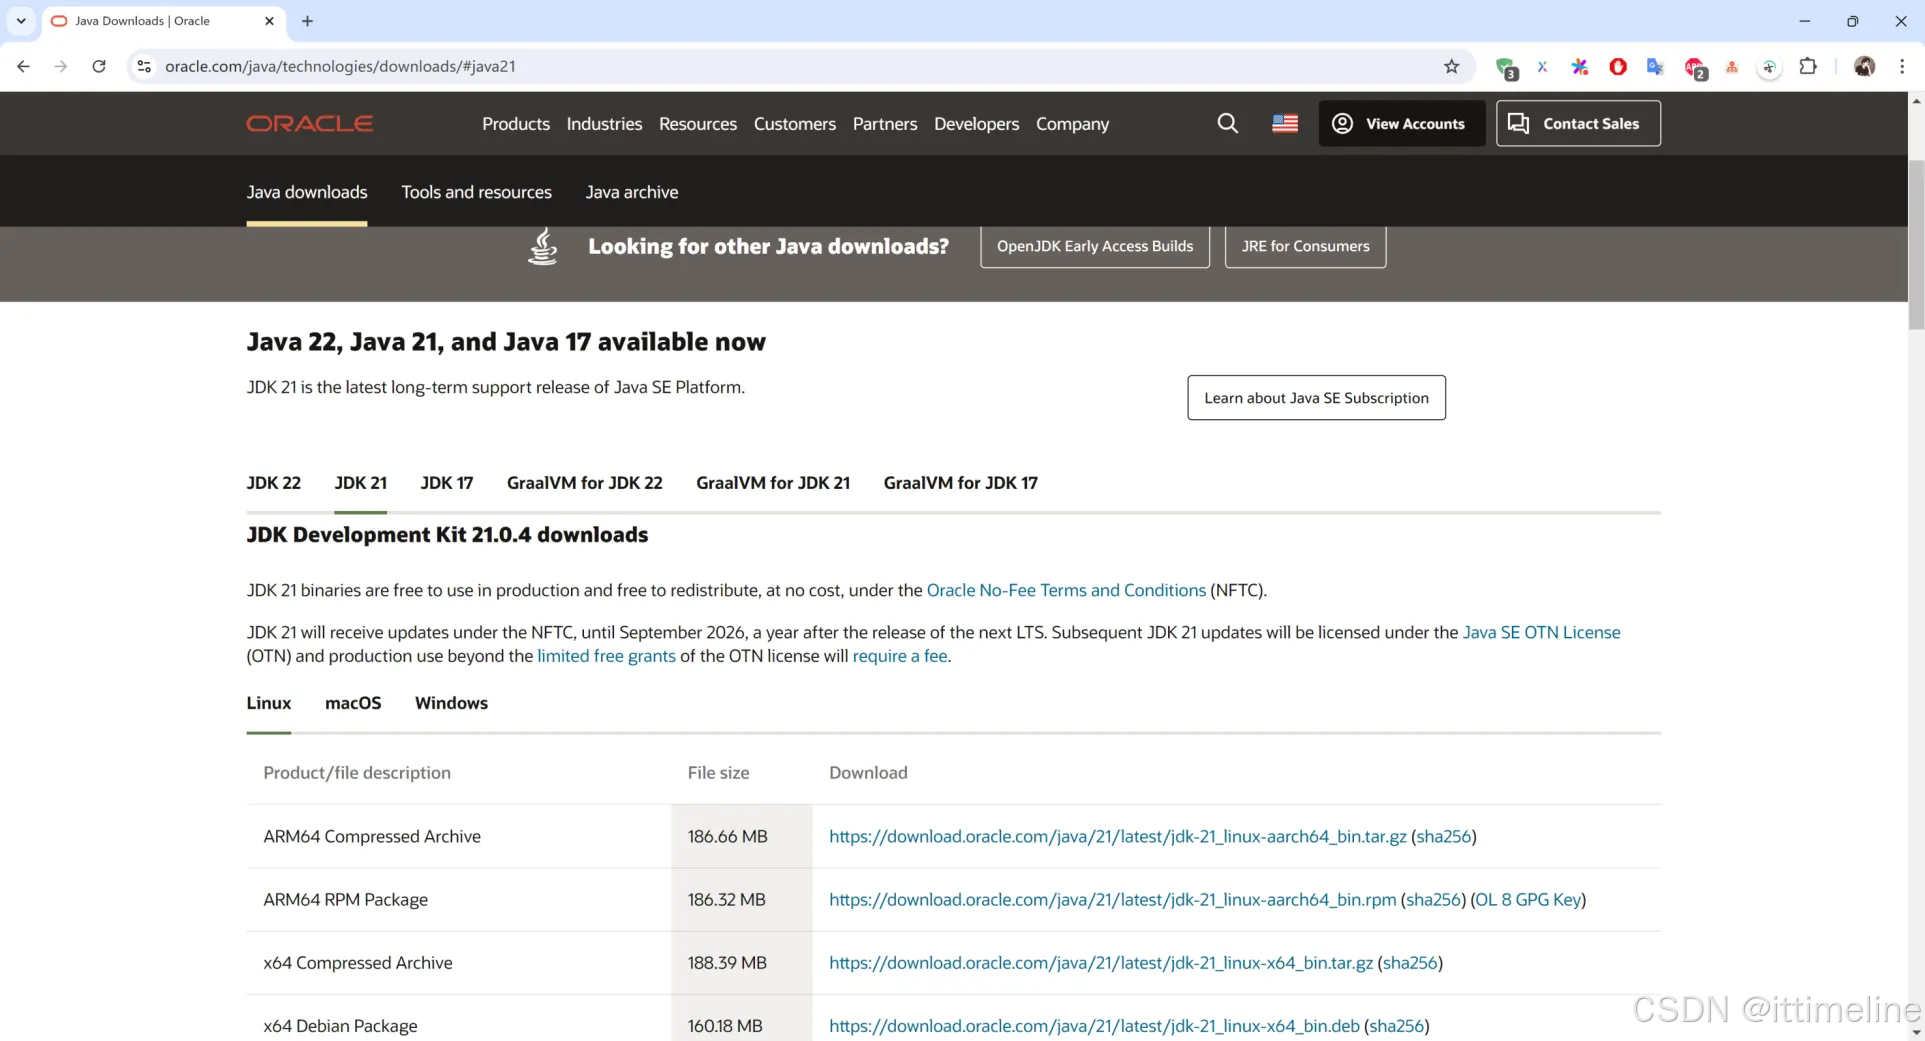
Task: Open the Industries menu
Action: coord(604,124)
